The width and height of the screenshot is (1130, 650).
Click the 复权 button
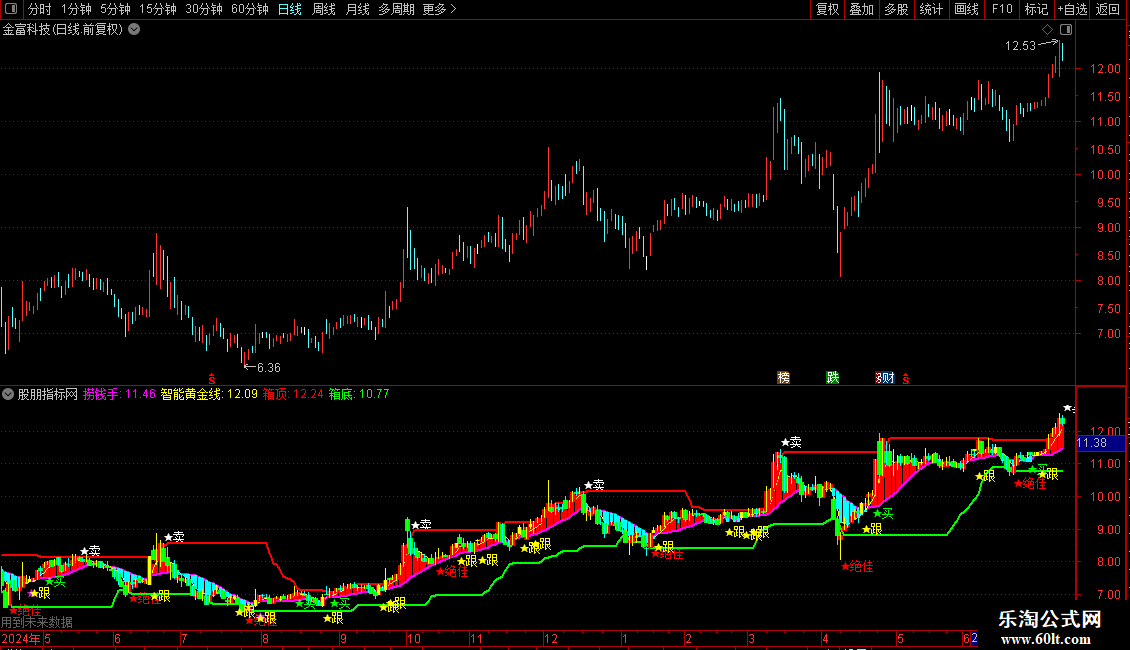(827, 9)
